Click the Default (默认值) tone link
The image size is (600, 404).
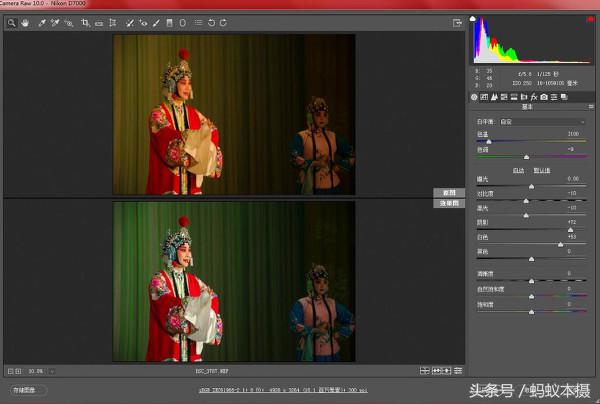(x=542, y=171)
